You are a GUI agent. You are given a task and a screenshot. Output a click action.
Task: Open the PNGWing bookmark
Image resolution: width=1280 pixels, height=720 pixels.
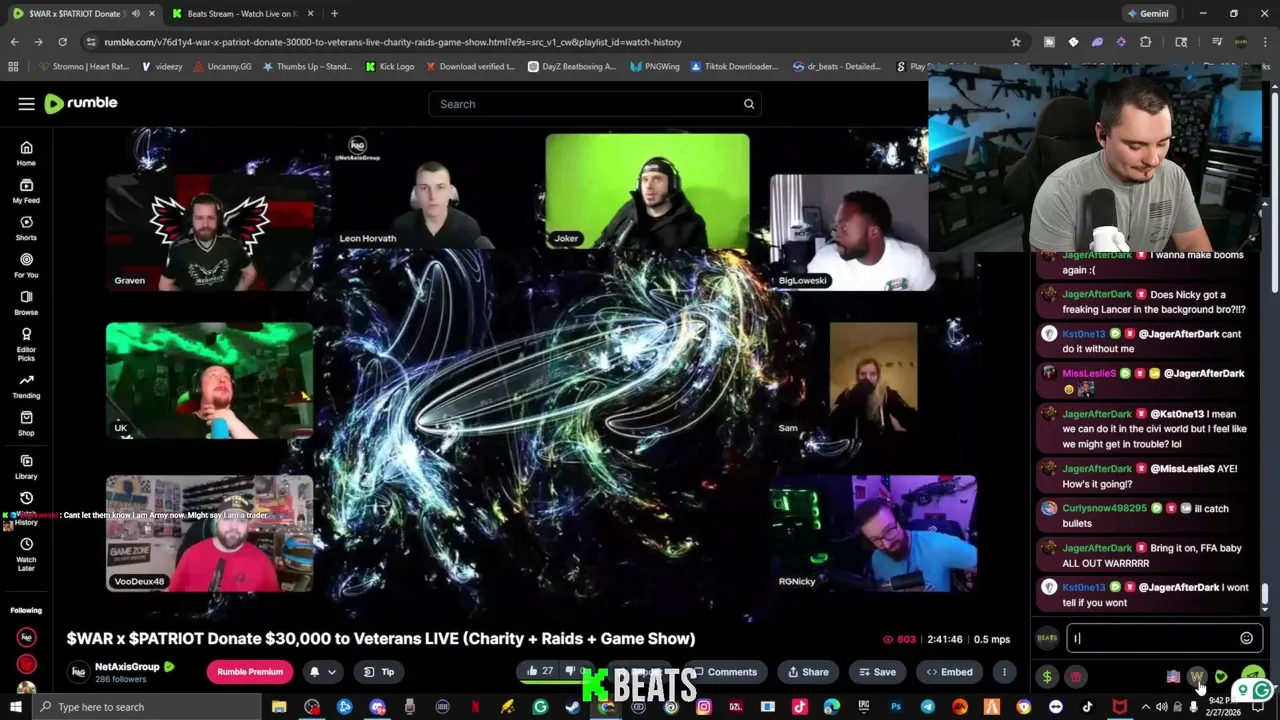[655, 67]
